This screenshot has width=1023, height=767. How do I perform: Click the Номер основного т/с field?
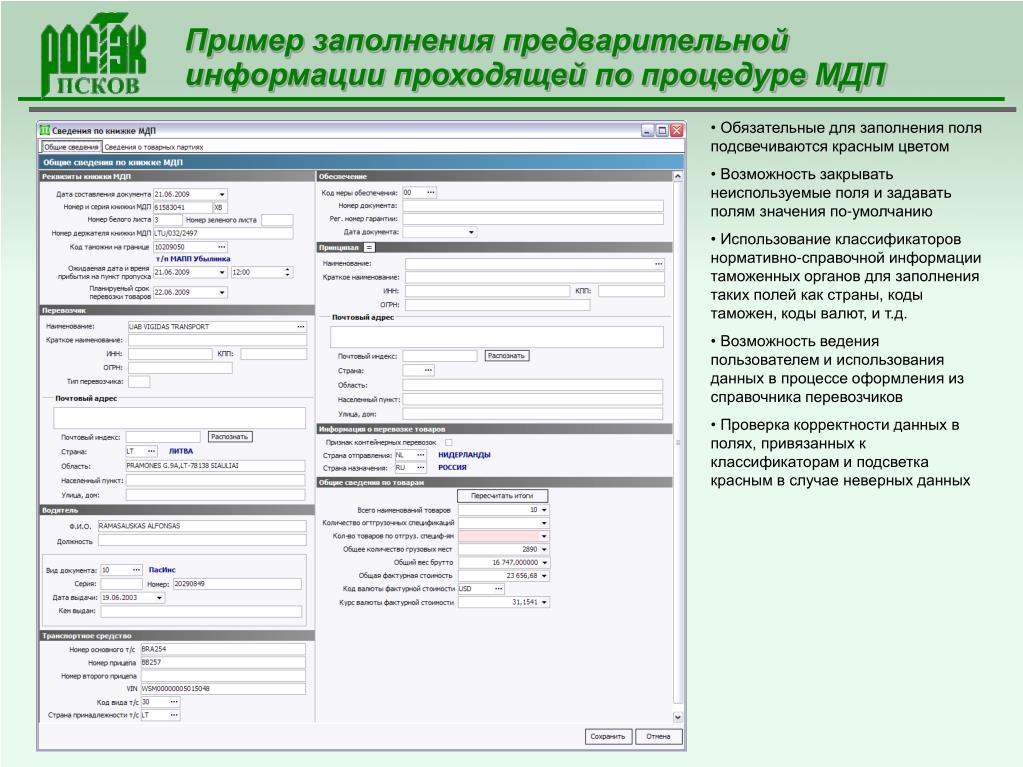(x=222, y=650)
